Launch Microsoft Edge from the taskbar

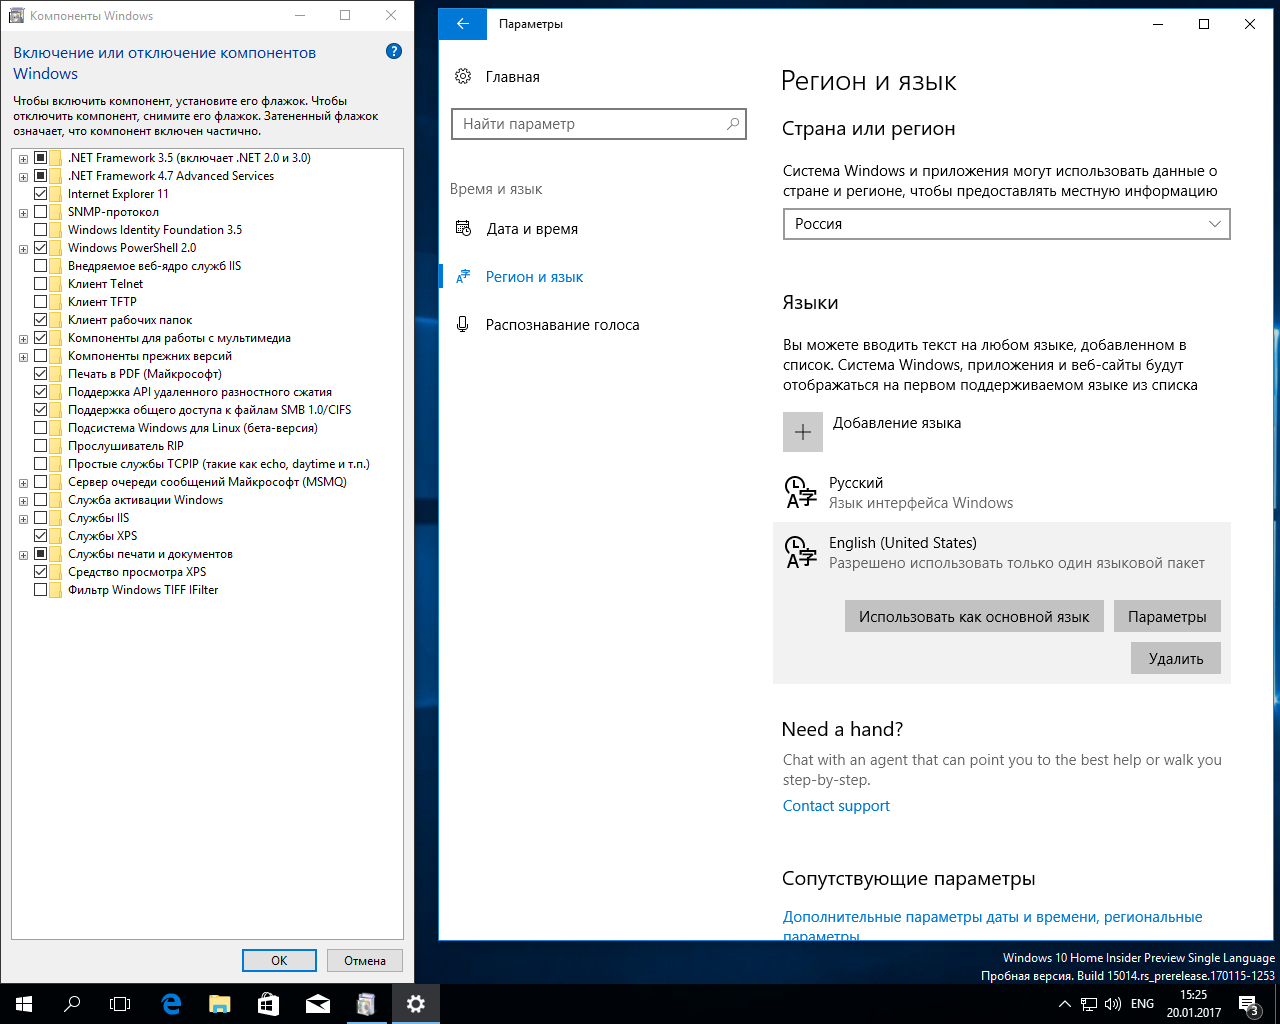coord(171,1004)
